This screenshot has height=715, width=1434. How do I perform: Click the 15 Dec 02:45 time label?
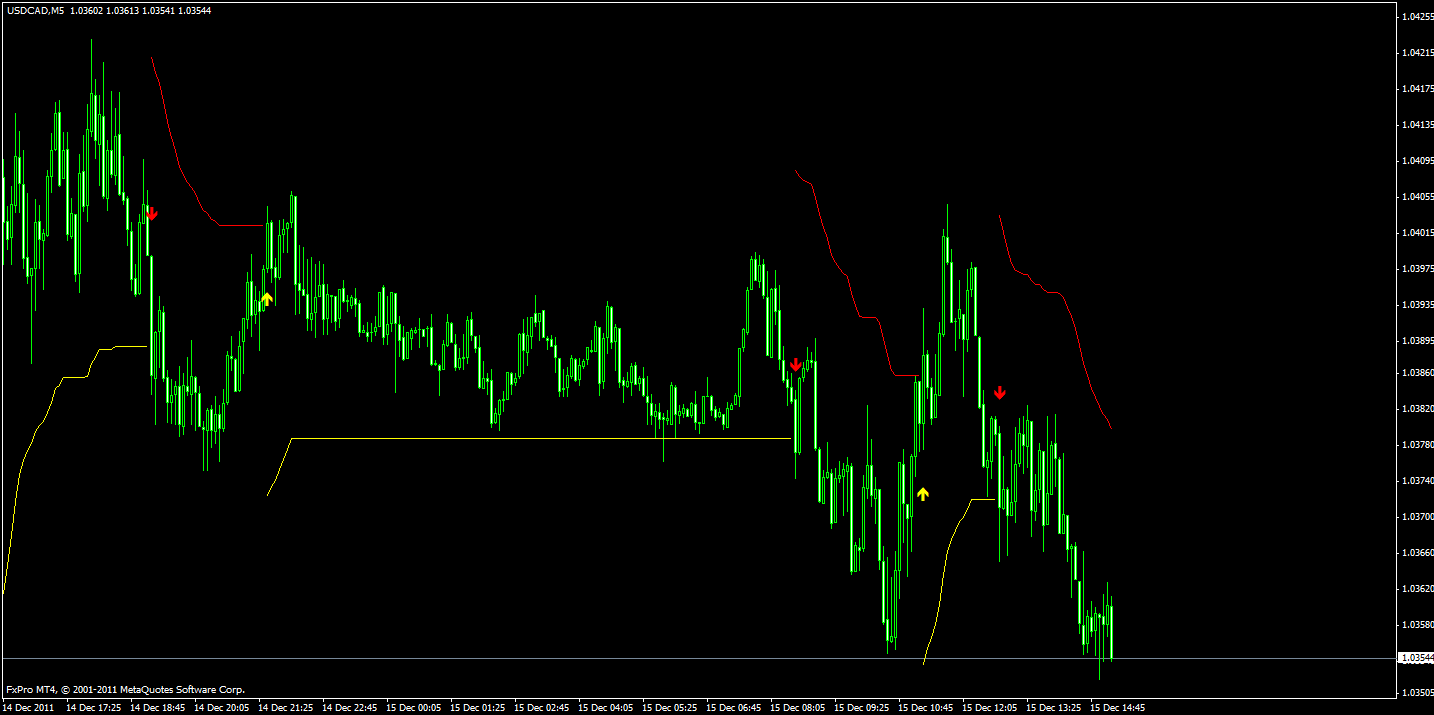coord(542,707)
